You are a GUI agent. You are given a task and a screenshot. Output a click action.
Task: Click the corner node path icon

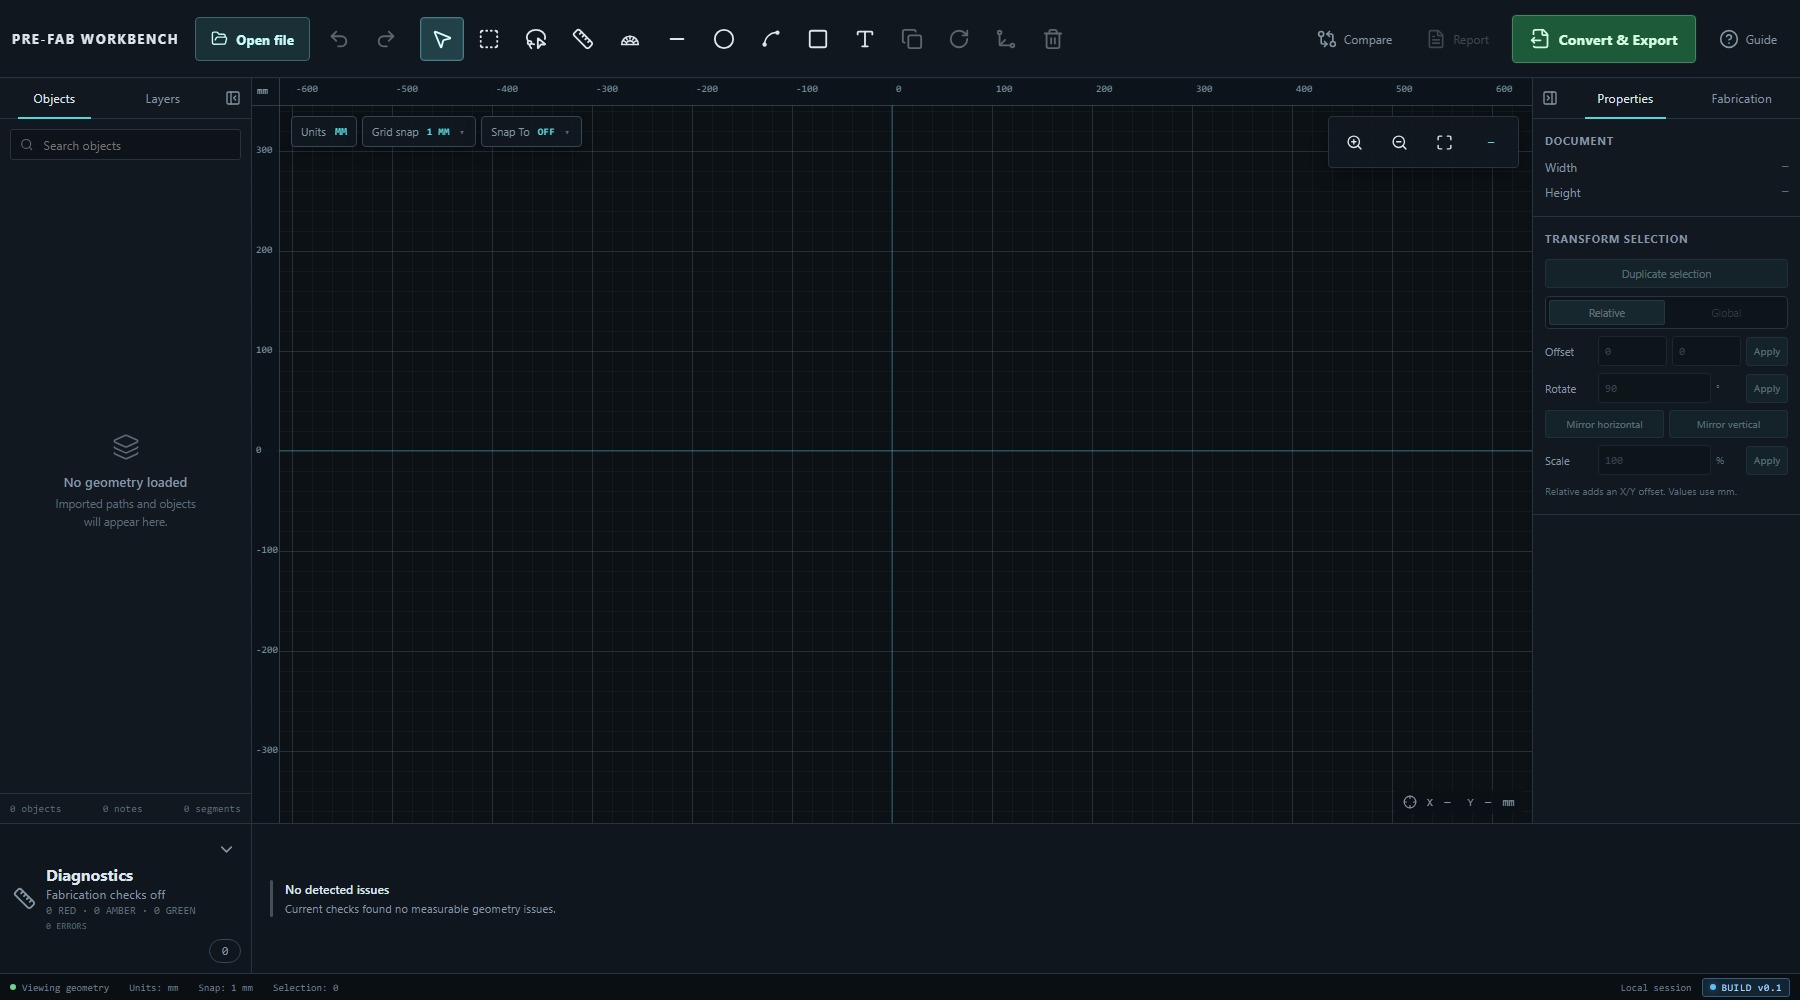[x=1006, y=39]
